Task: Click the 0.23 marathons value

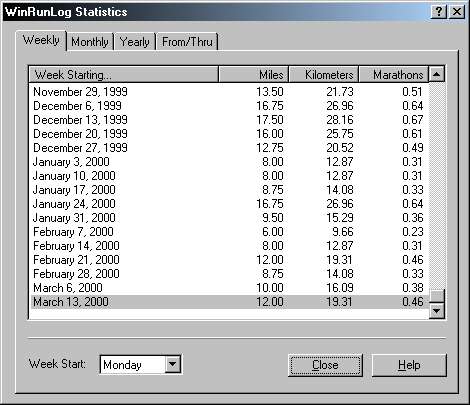Action: pyautogui.click(x=413, y=232)
